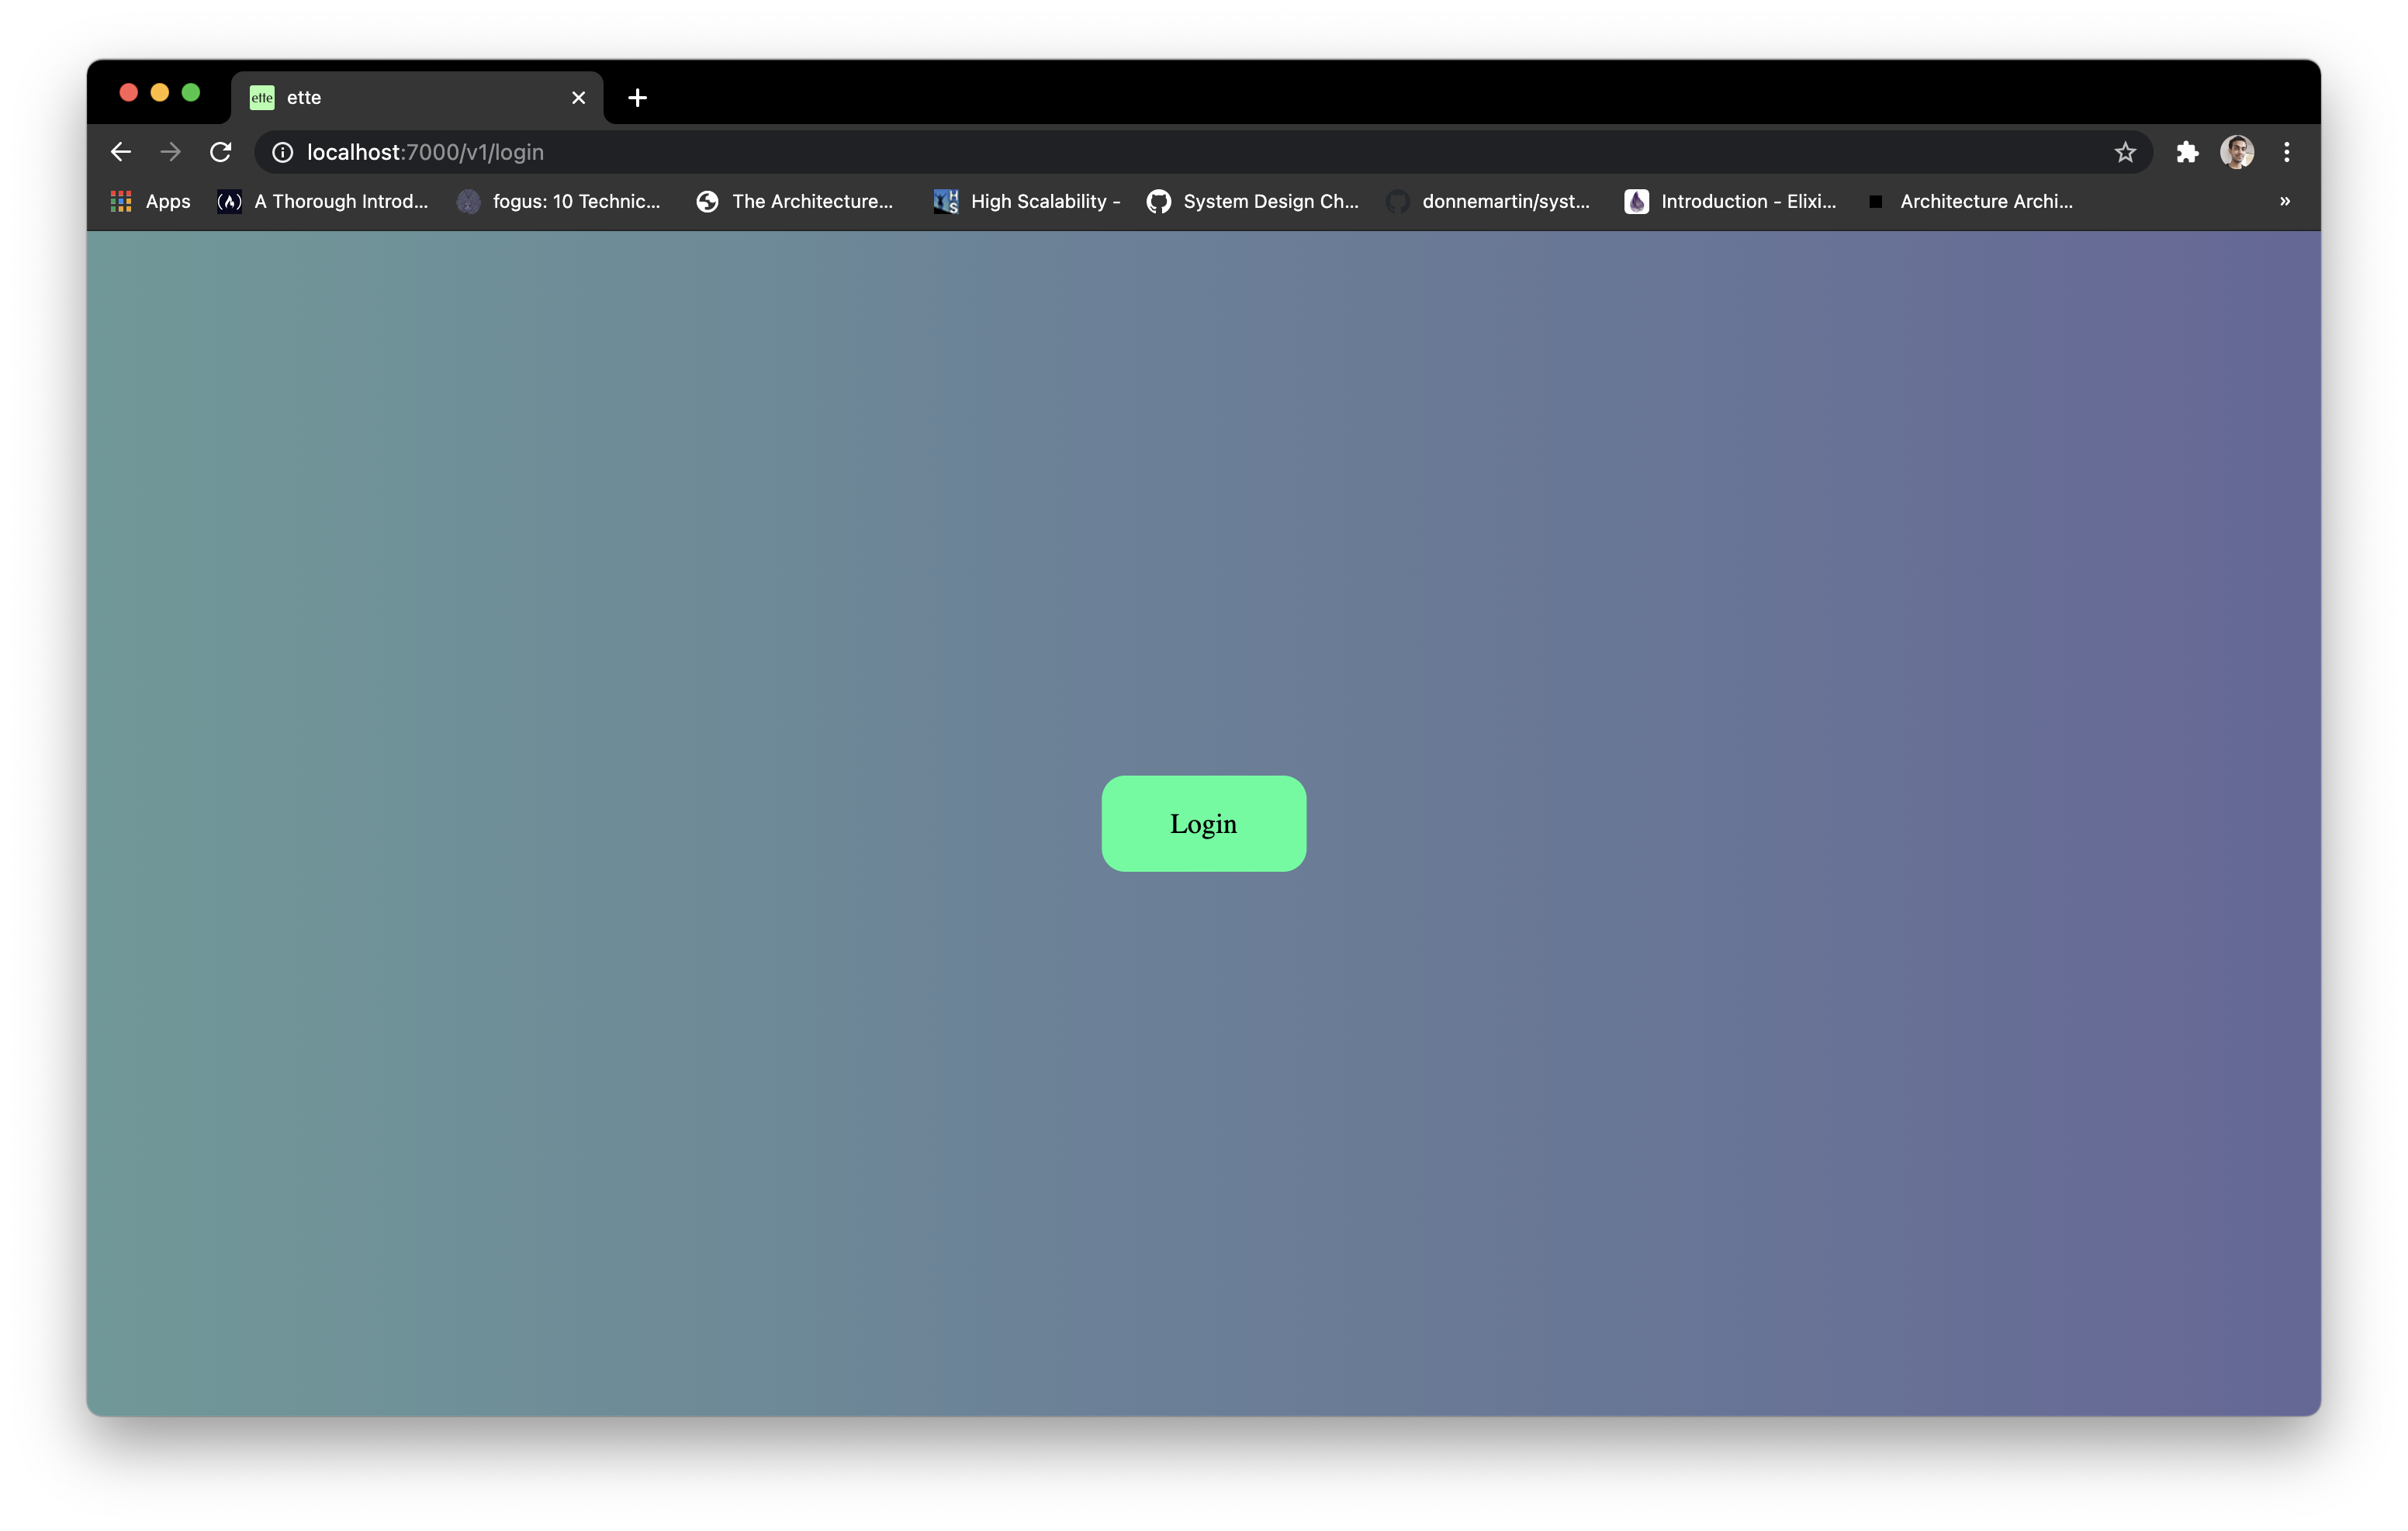This screenshot has width=2408, height=1531.
Task: Select the ette tab
Action: click(400, 98)
